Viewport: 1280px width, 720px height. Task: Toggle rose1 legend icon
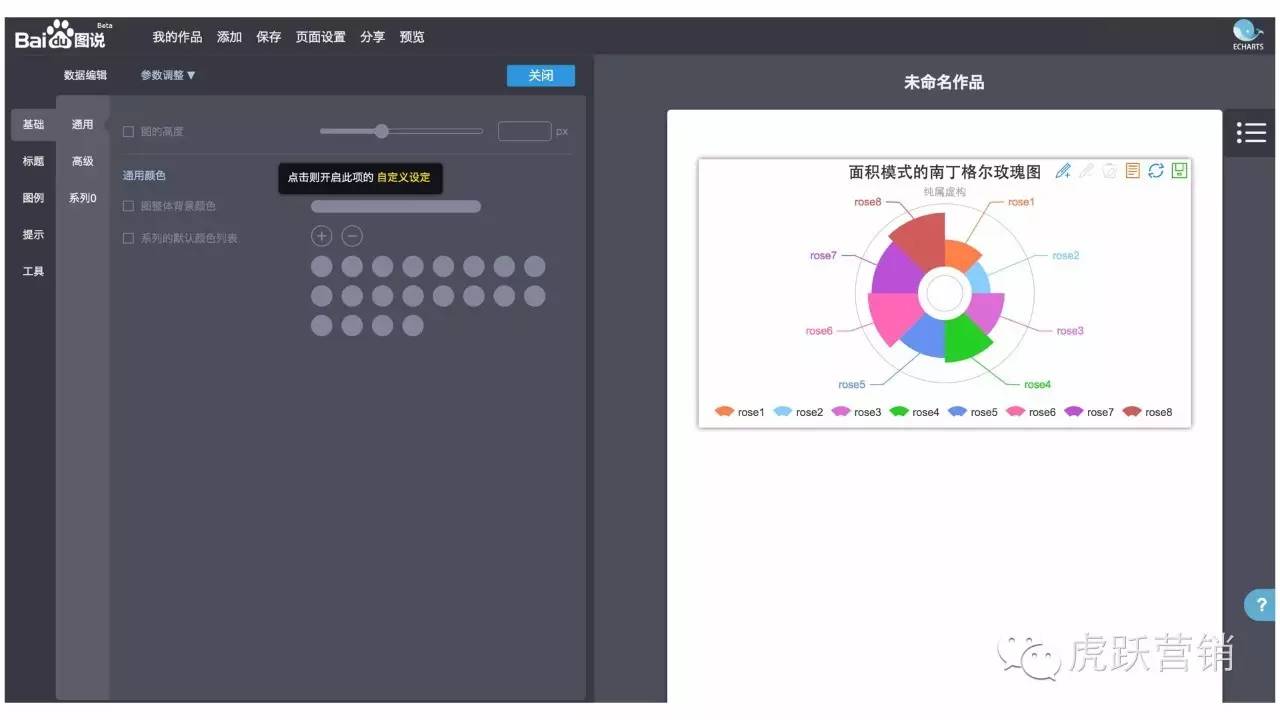point(724,412)
